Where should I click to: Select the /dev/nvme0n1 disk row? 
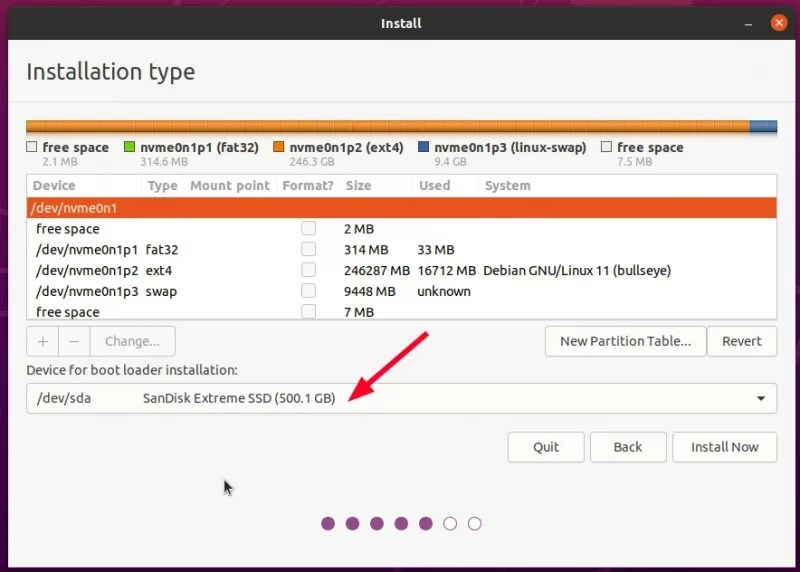pyautogui.click(x=402, y=208)
